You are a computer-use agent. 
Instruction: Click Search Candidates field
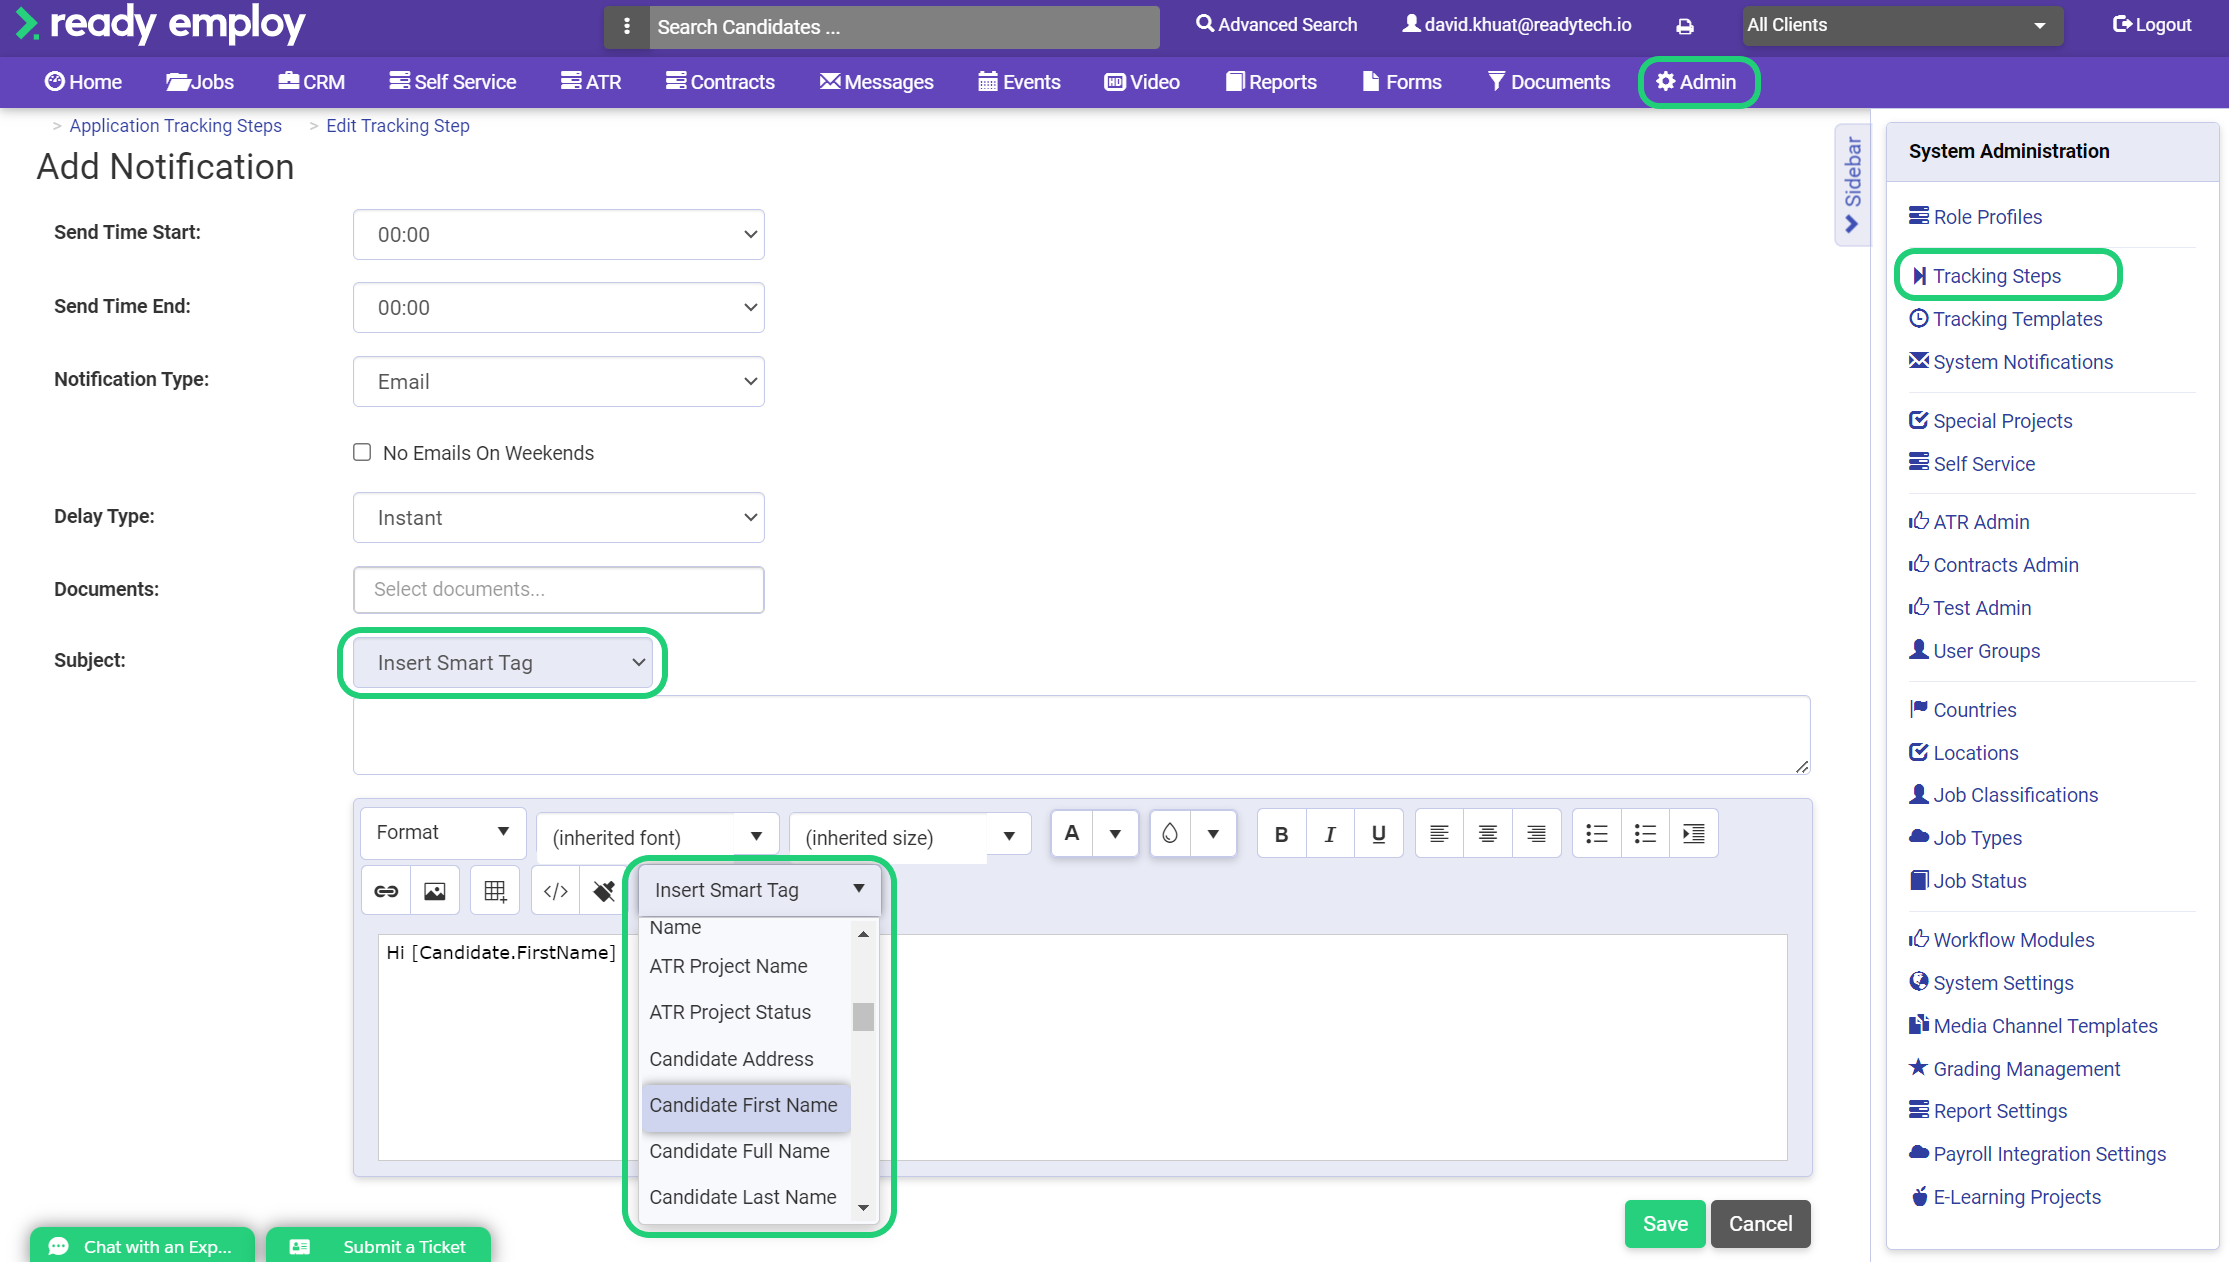click(904, 27)
